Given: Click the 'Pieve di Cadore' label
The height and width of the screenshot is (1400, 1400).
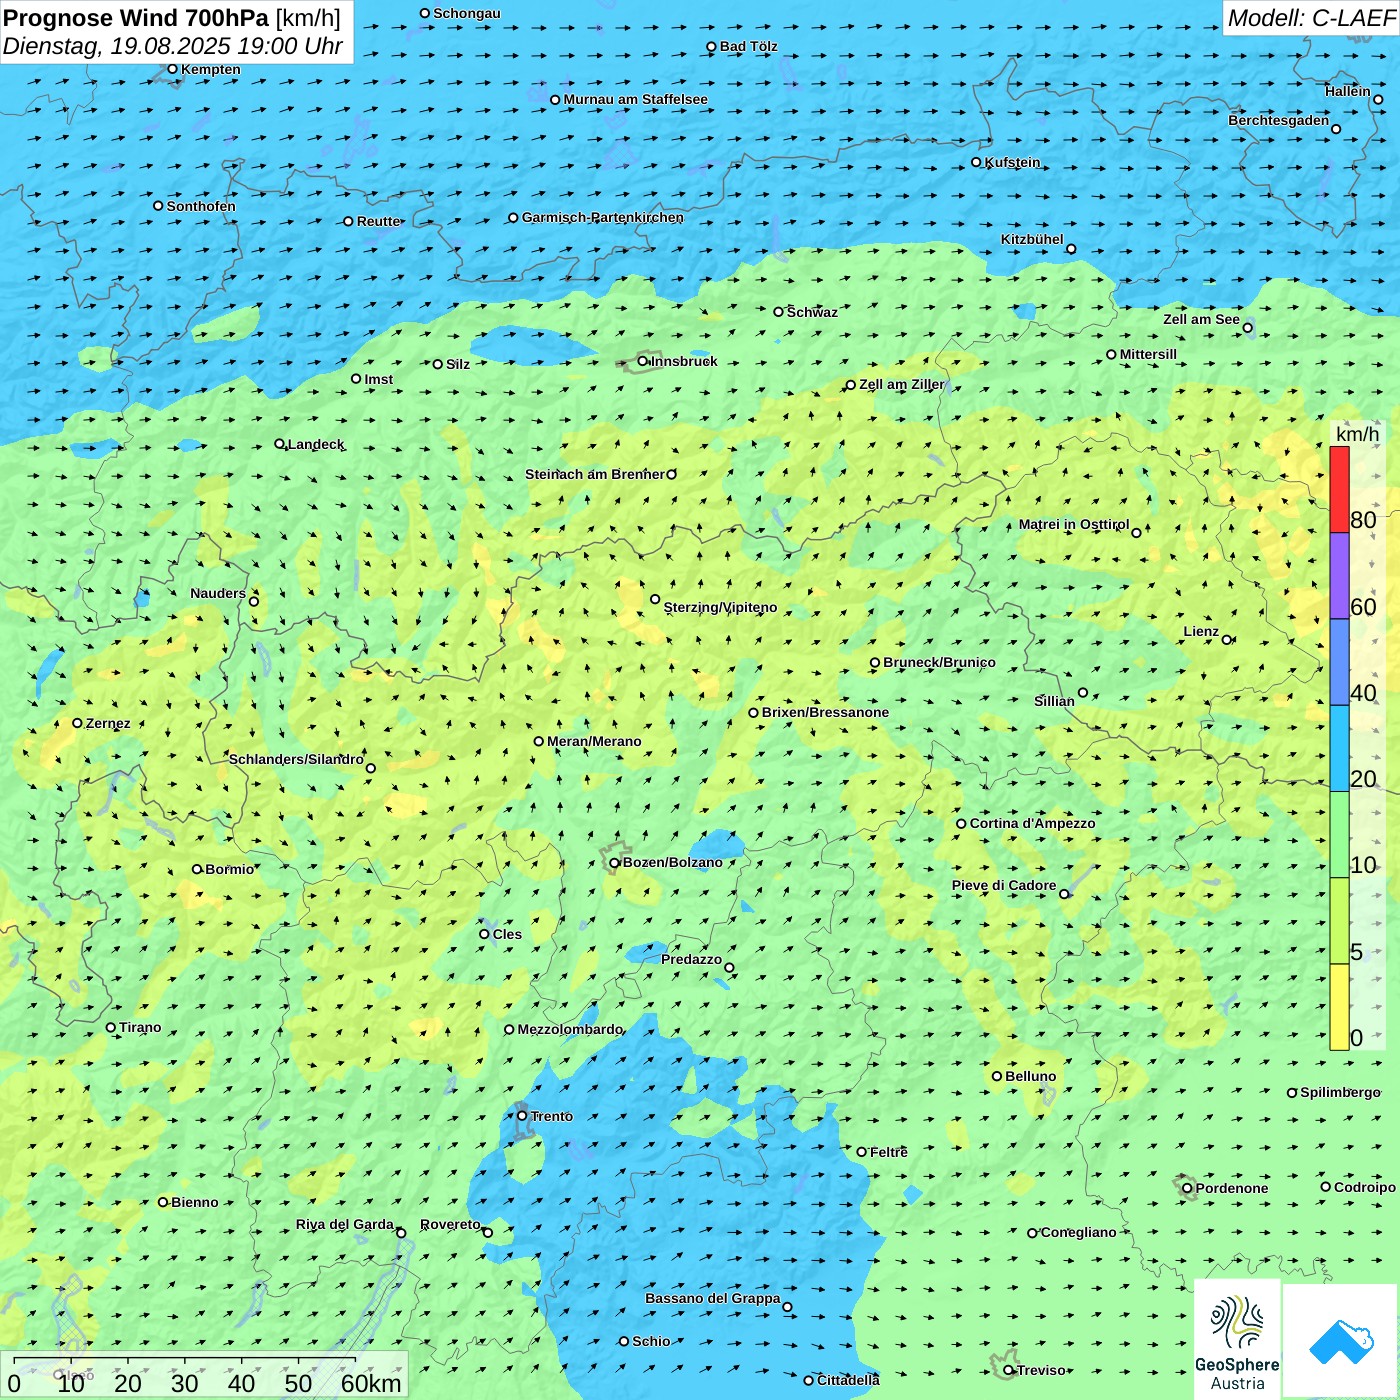Looking at the screenshot, I should coord(1004,885).
